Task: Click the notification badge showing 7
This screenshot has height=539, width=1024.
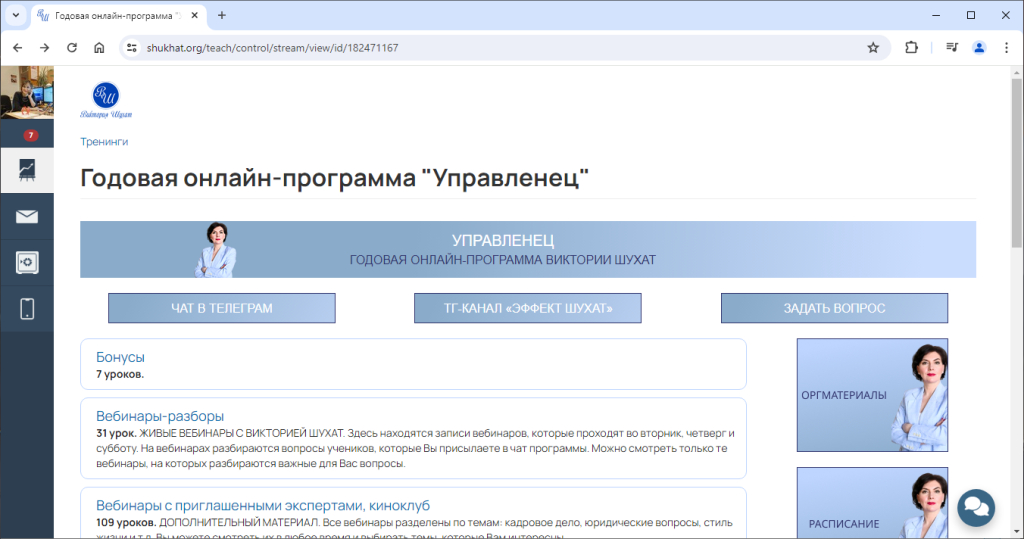Action: tap(30, 135)
